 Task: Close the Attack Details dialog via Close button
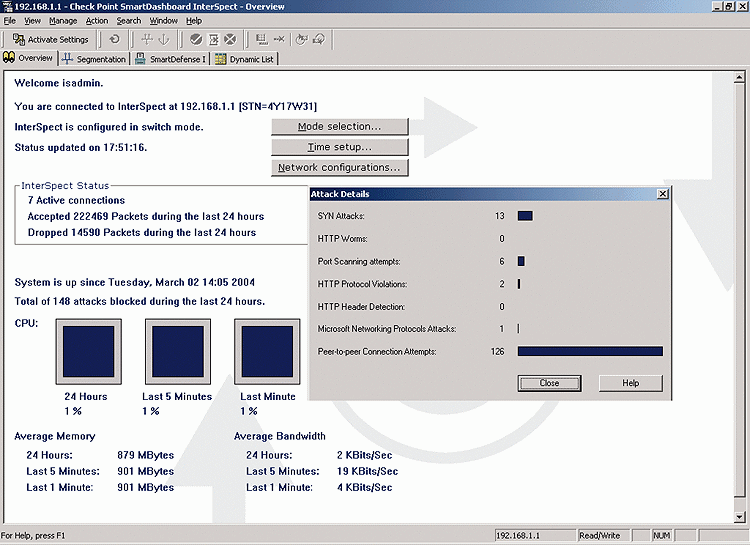click(549, 383)
